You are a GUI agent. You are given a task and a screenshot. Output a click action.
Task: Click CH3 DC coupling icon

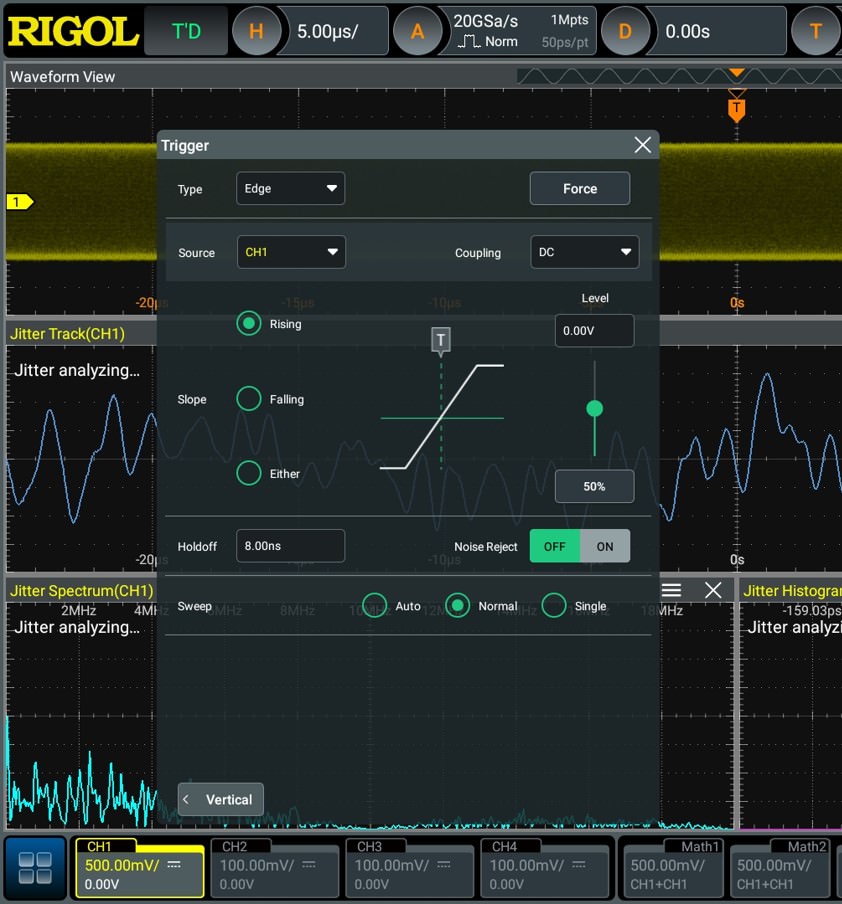pyautogui.click(x=443, y=864)
